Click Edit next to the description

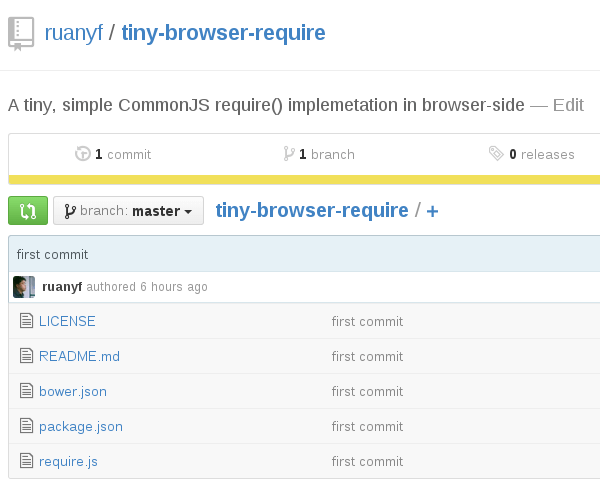tap(568, 105)
